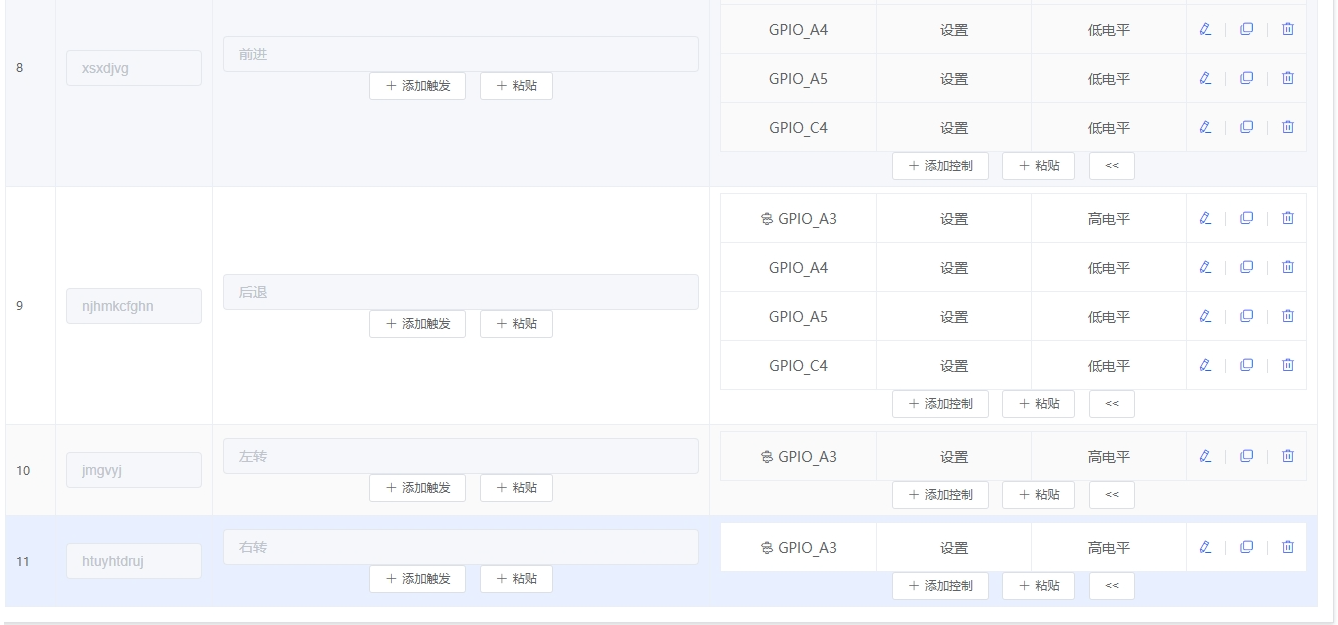Click the GPIO_A3 cell in the 右转 row
Image resolution: width=1338 pixels, height=625 pixels.
(798, 548)
